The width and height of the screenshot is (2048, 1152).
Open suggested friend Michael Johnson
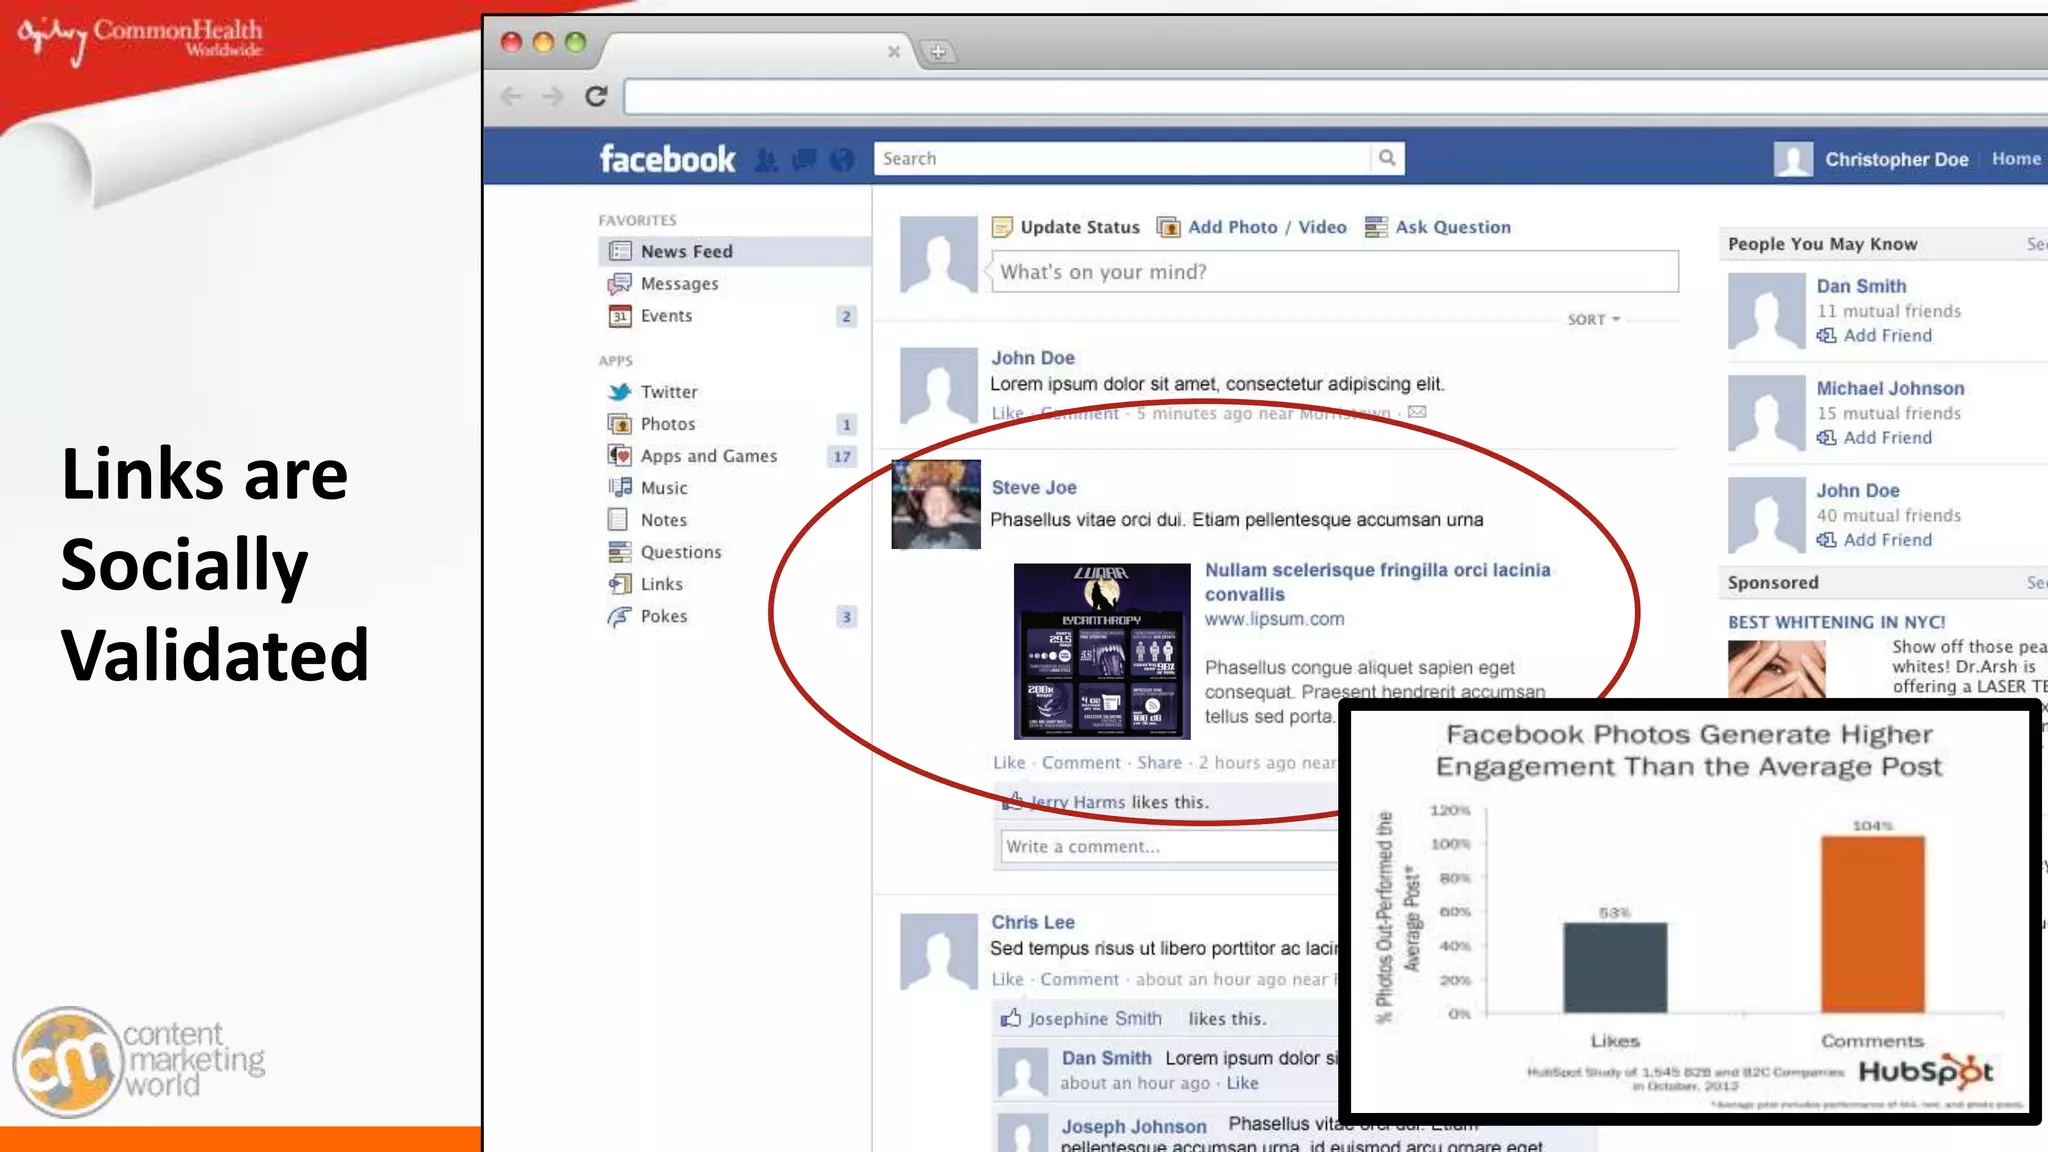point(1890,388)
